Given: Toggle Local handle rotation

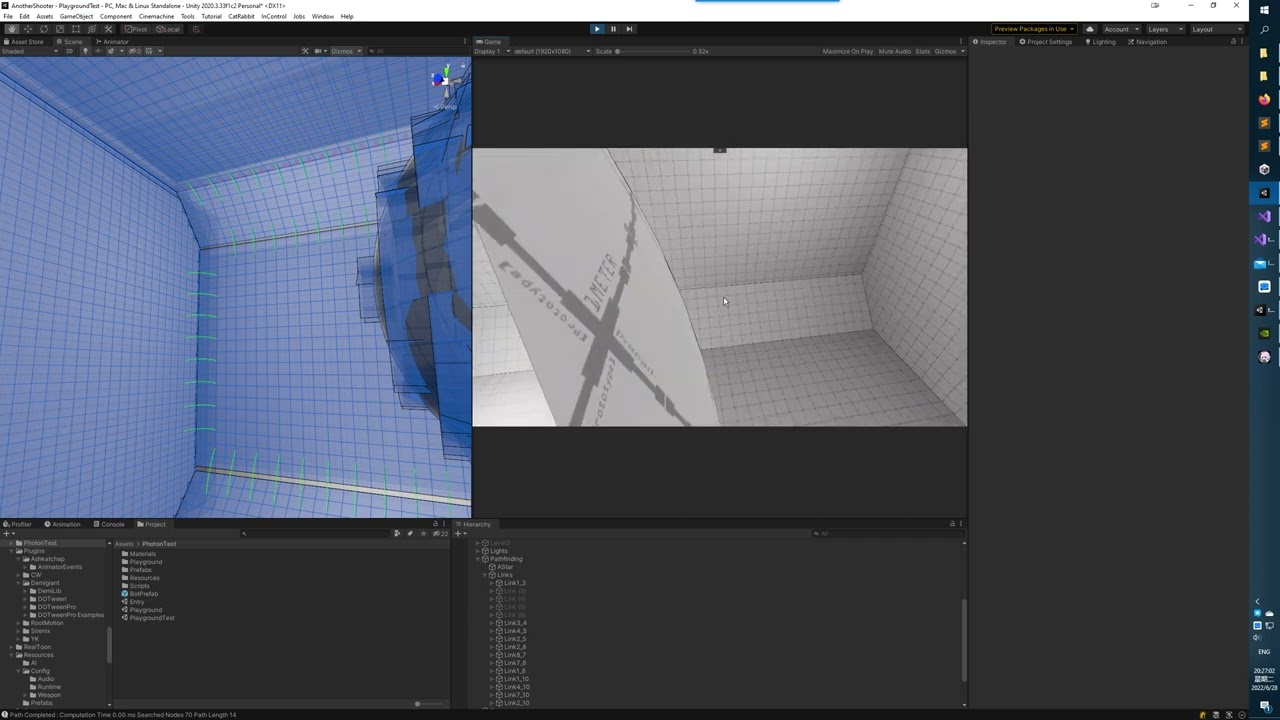Looking at the screenshot, I should [167, 29].
